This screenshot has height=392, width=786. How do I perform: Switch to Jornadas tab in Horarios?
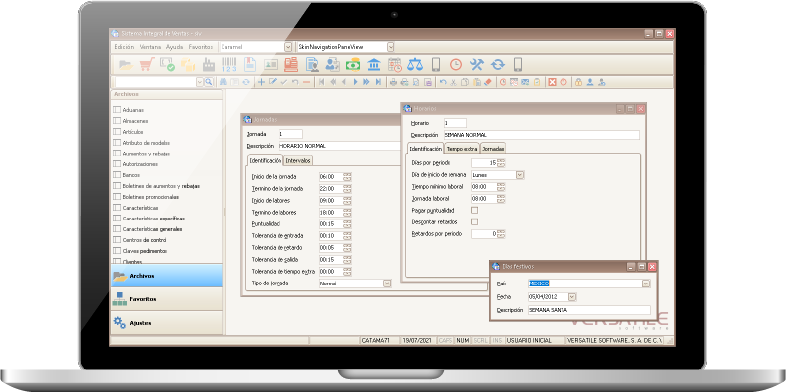click(x=493, y=148)
